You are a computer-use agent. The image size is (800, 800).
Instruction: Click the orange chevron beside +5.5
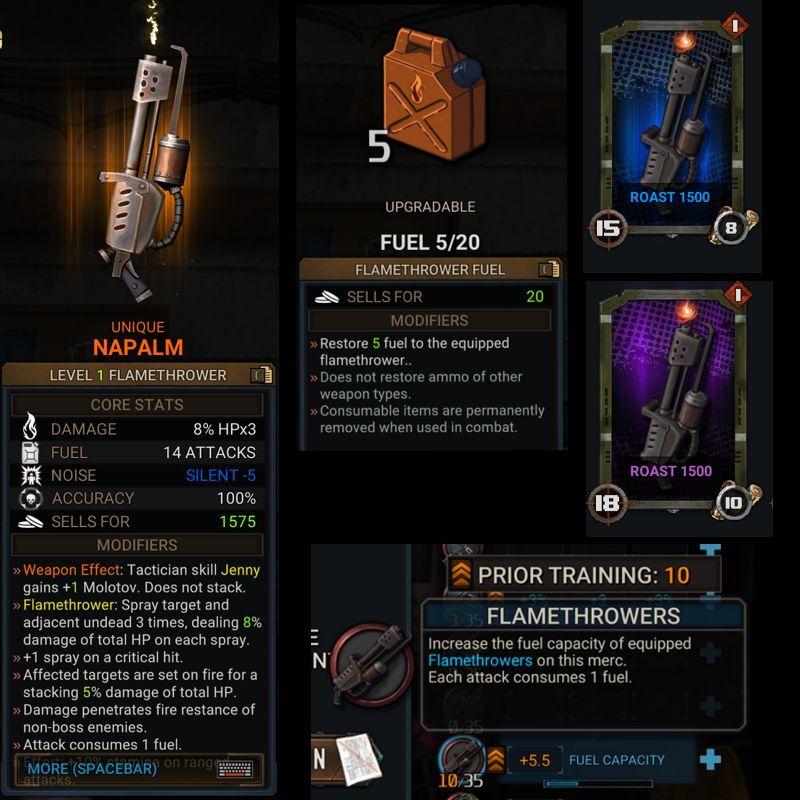click(x=495, y=760)
